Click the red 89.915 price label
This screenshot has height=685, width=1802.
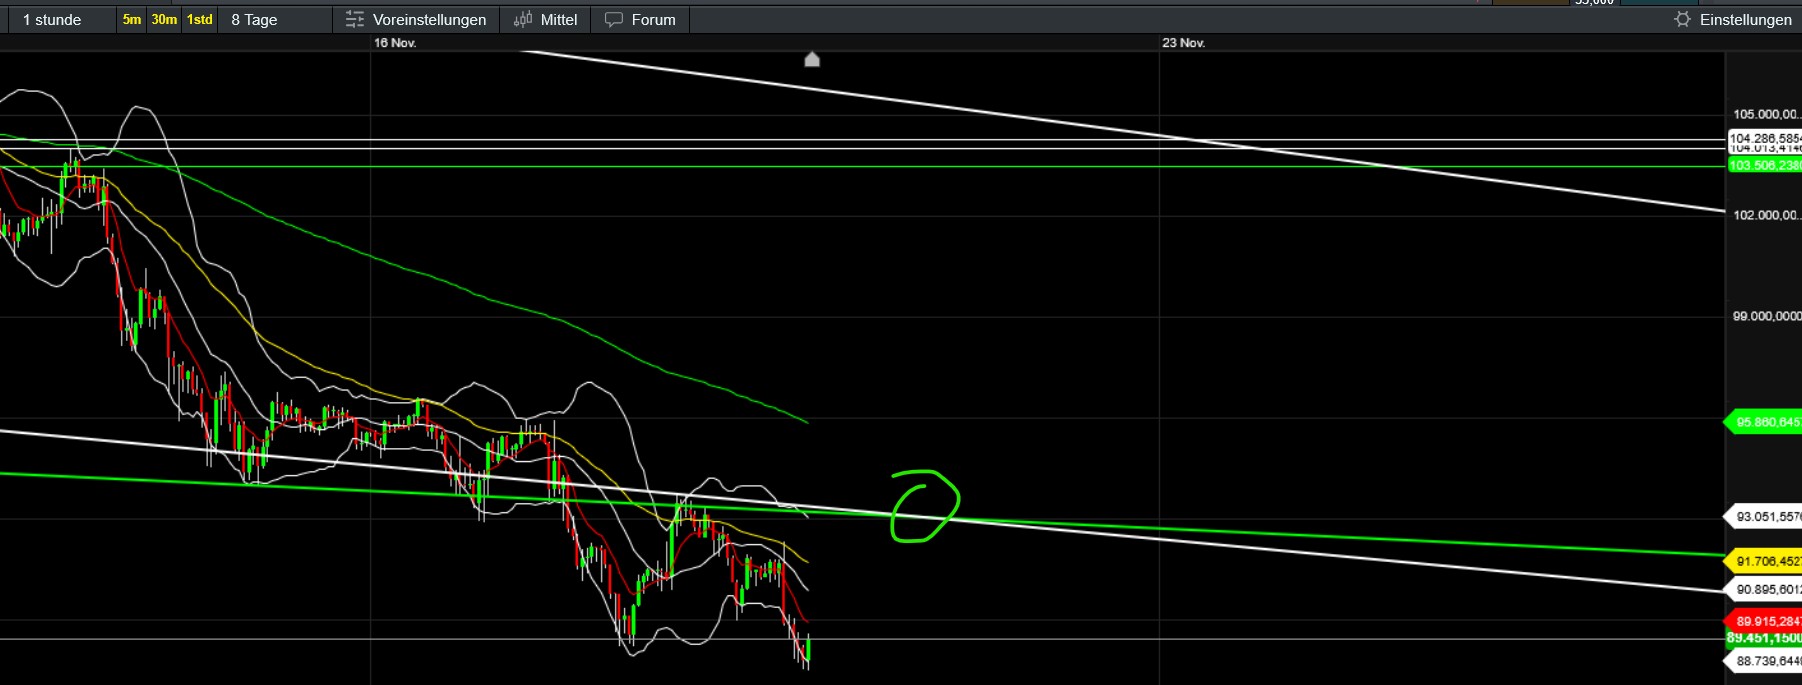[1766, 621]
